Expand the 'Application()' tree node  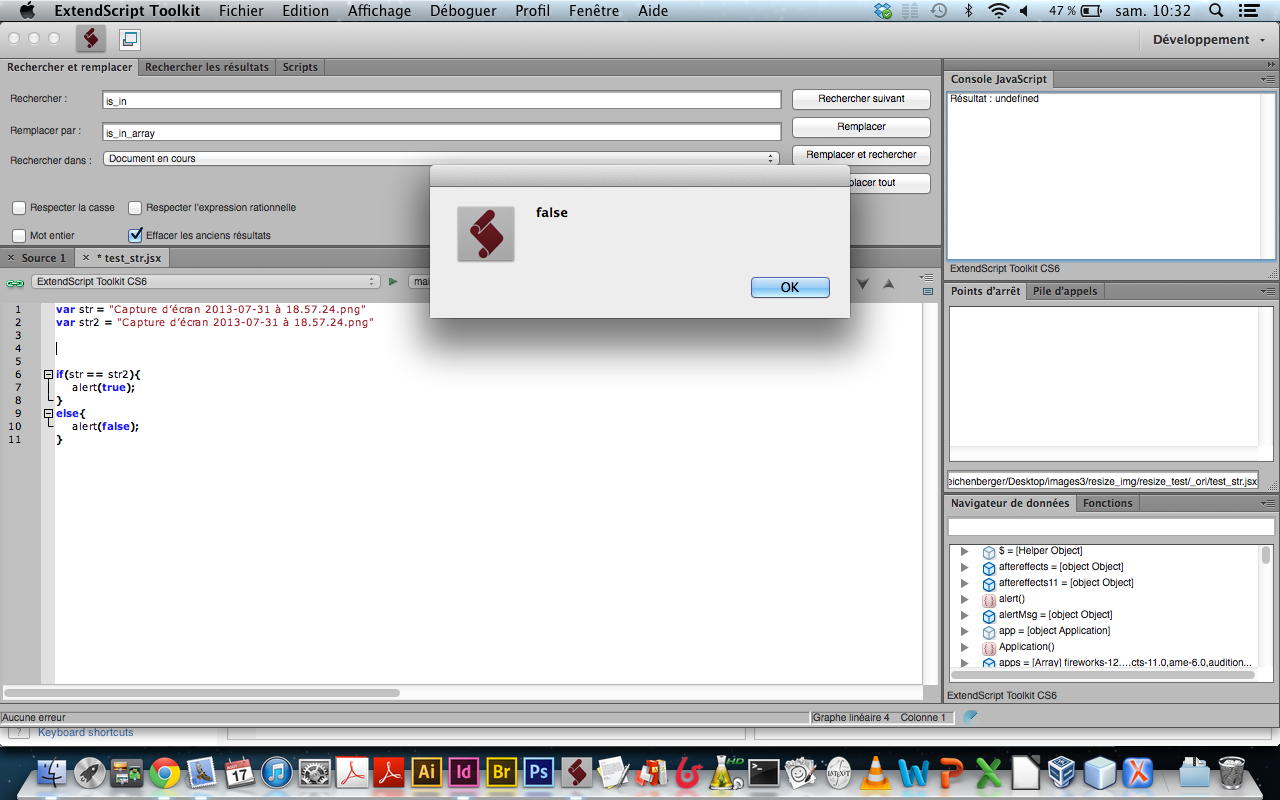pyautogui.click(x=965, y=647)
